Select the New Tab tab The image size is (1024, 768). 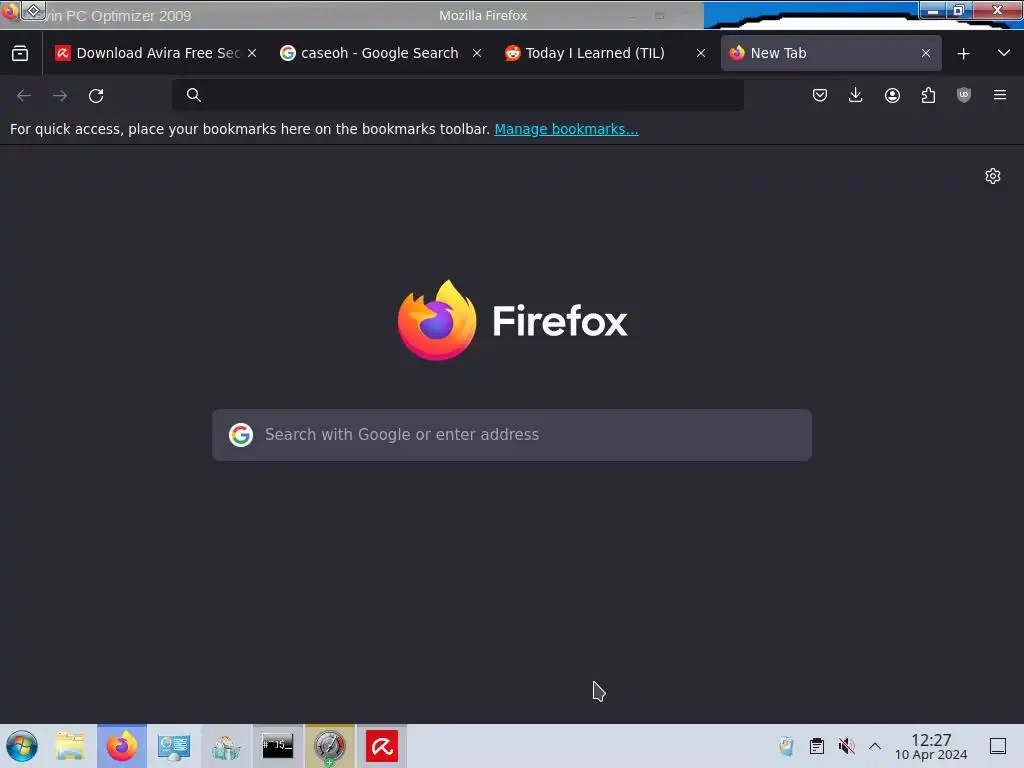pos(831,54)
